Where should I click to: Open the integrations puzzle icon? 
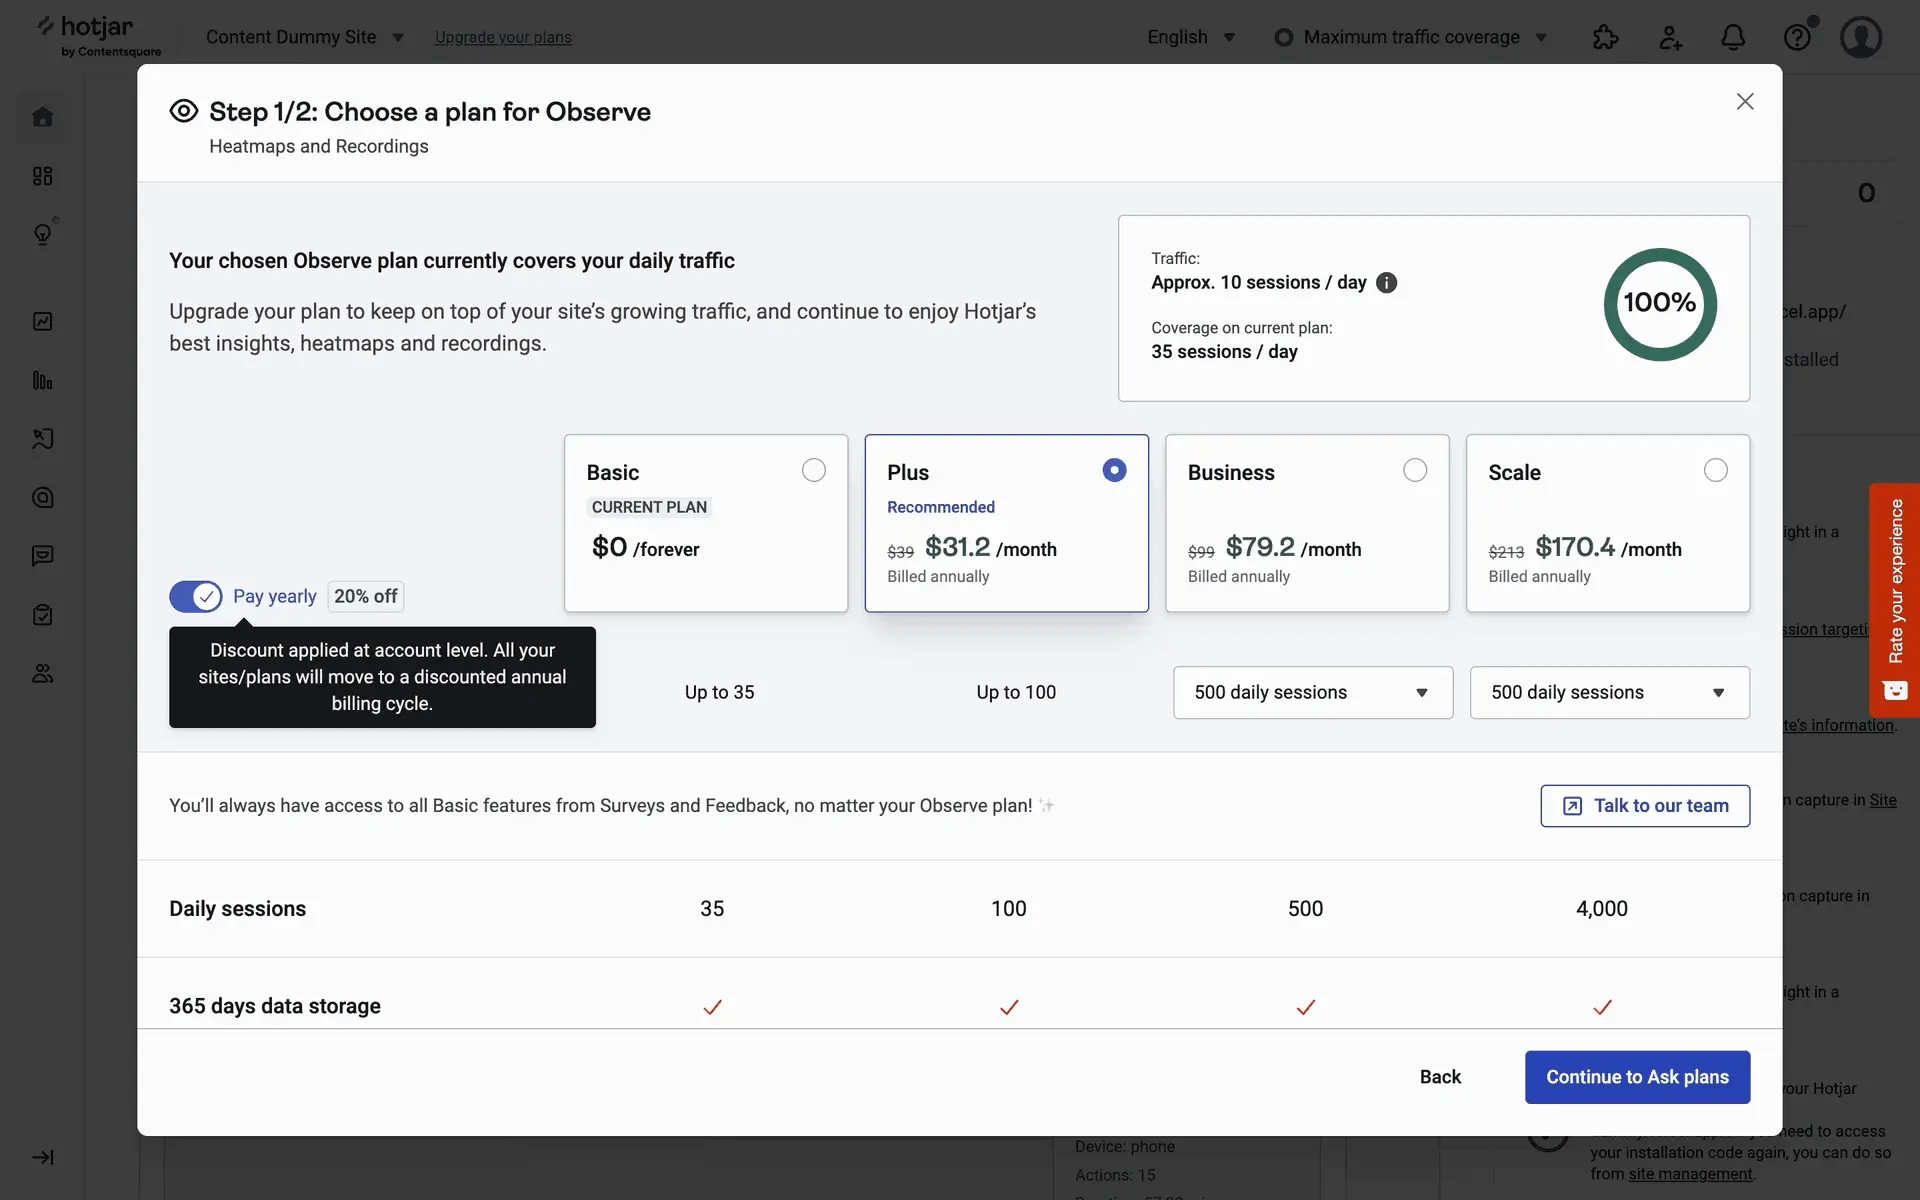tap(1605, 38)
